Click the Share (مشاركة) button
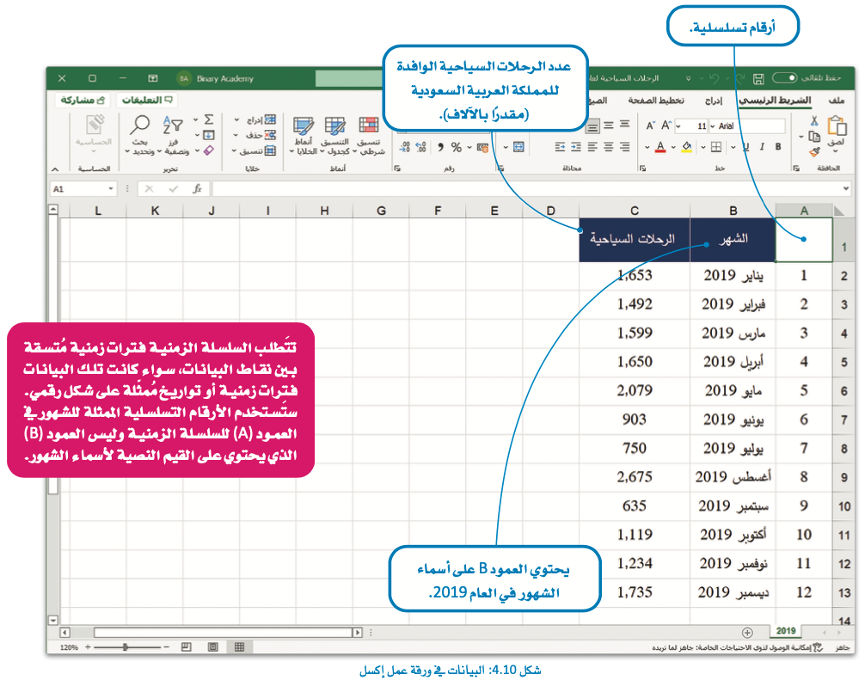Viewport: 866px width, 687px height. (x=83, y=100)
